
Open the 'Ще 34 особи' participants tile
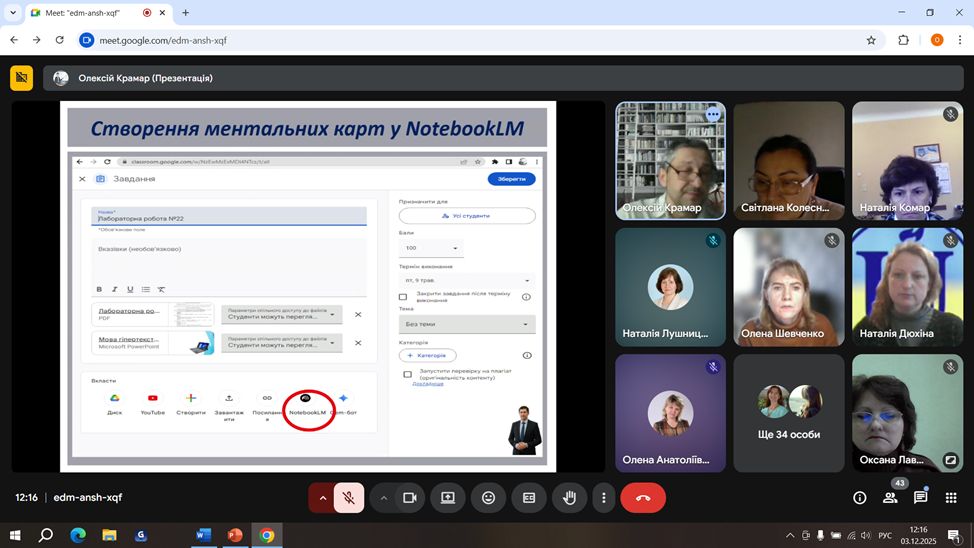tap(789, 412)
